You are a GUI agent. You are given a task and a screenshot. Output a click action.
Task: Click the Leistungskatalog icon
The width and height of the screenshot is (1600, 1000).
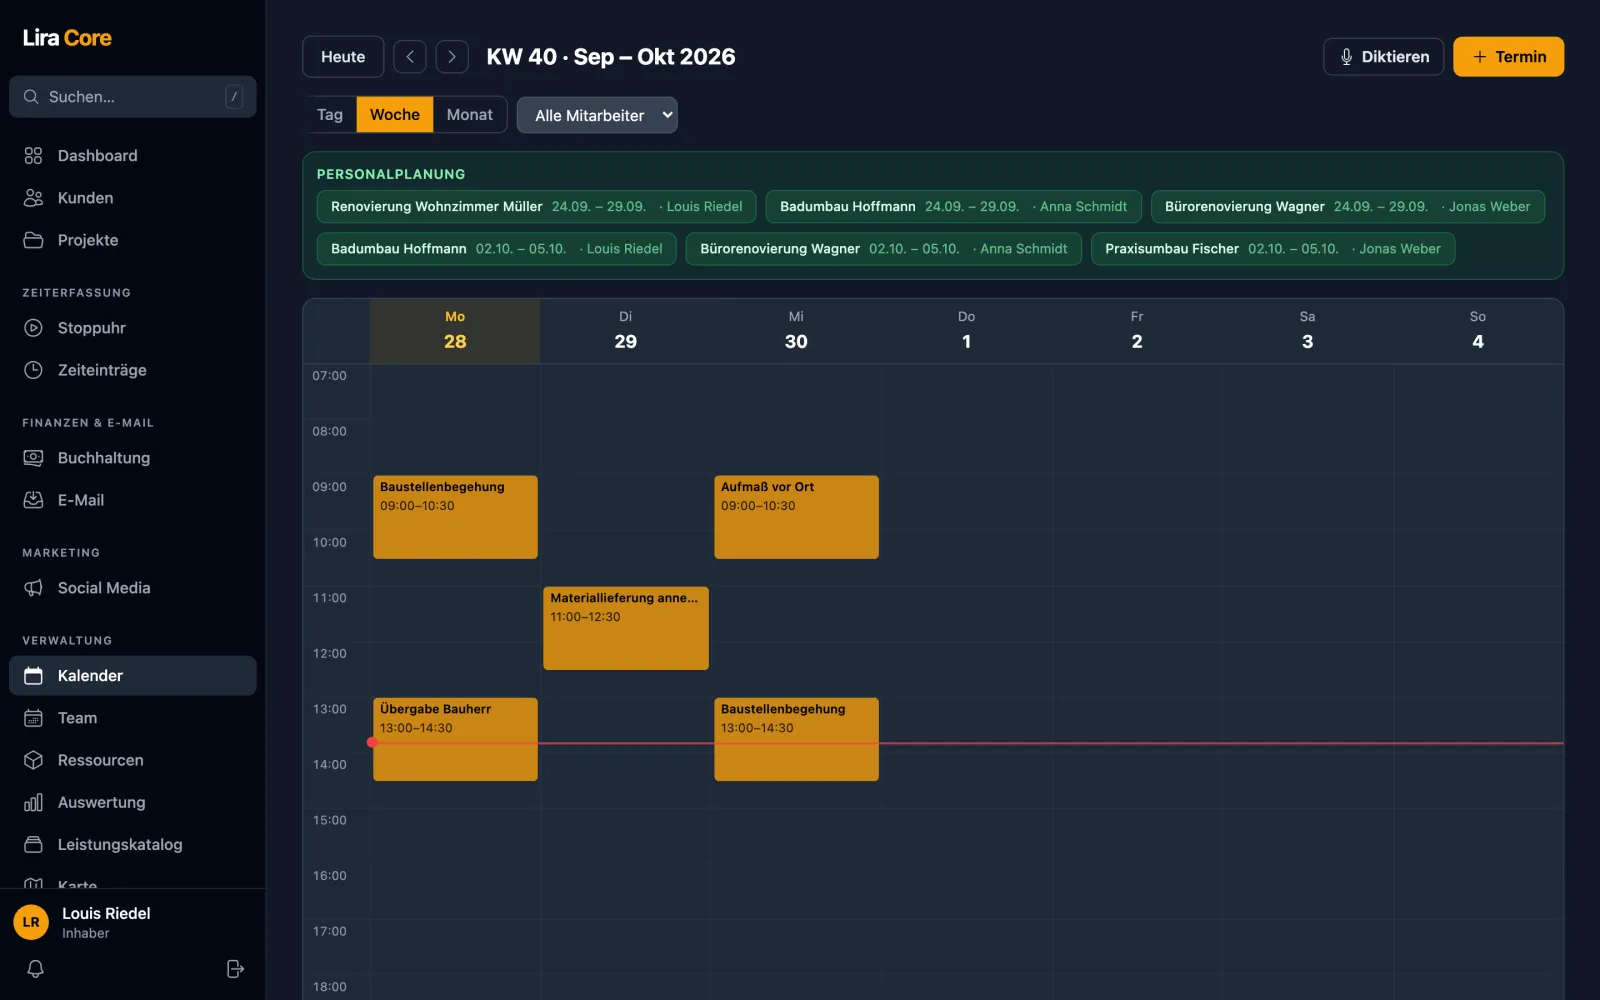click(33, 844)
